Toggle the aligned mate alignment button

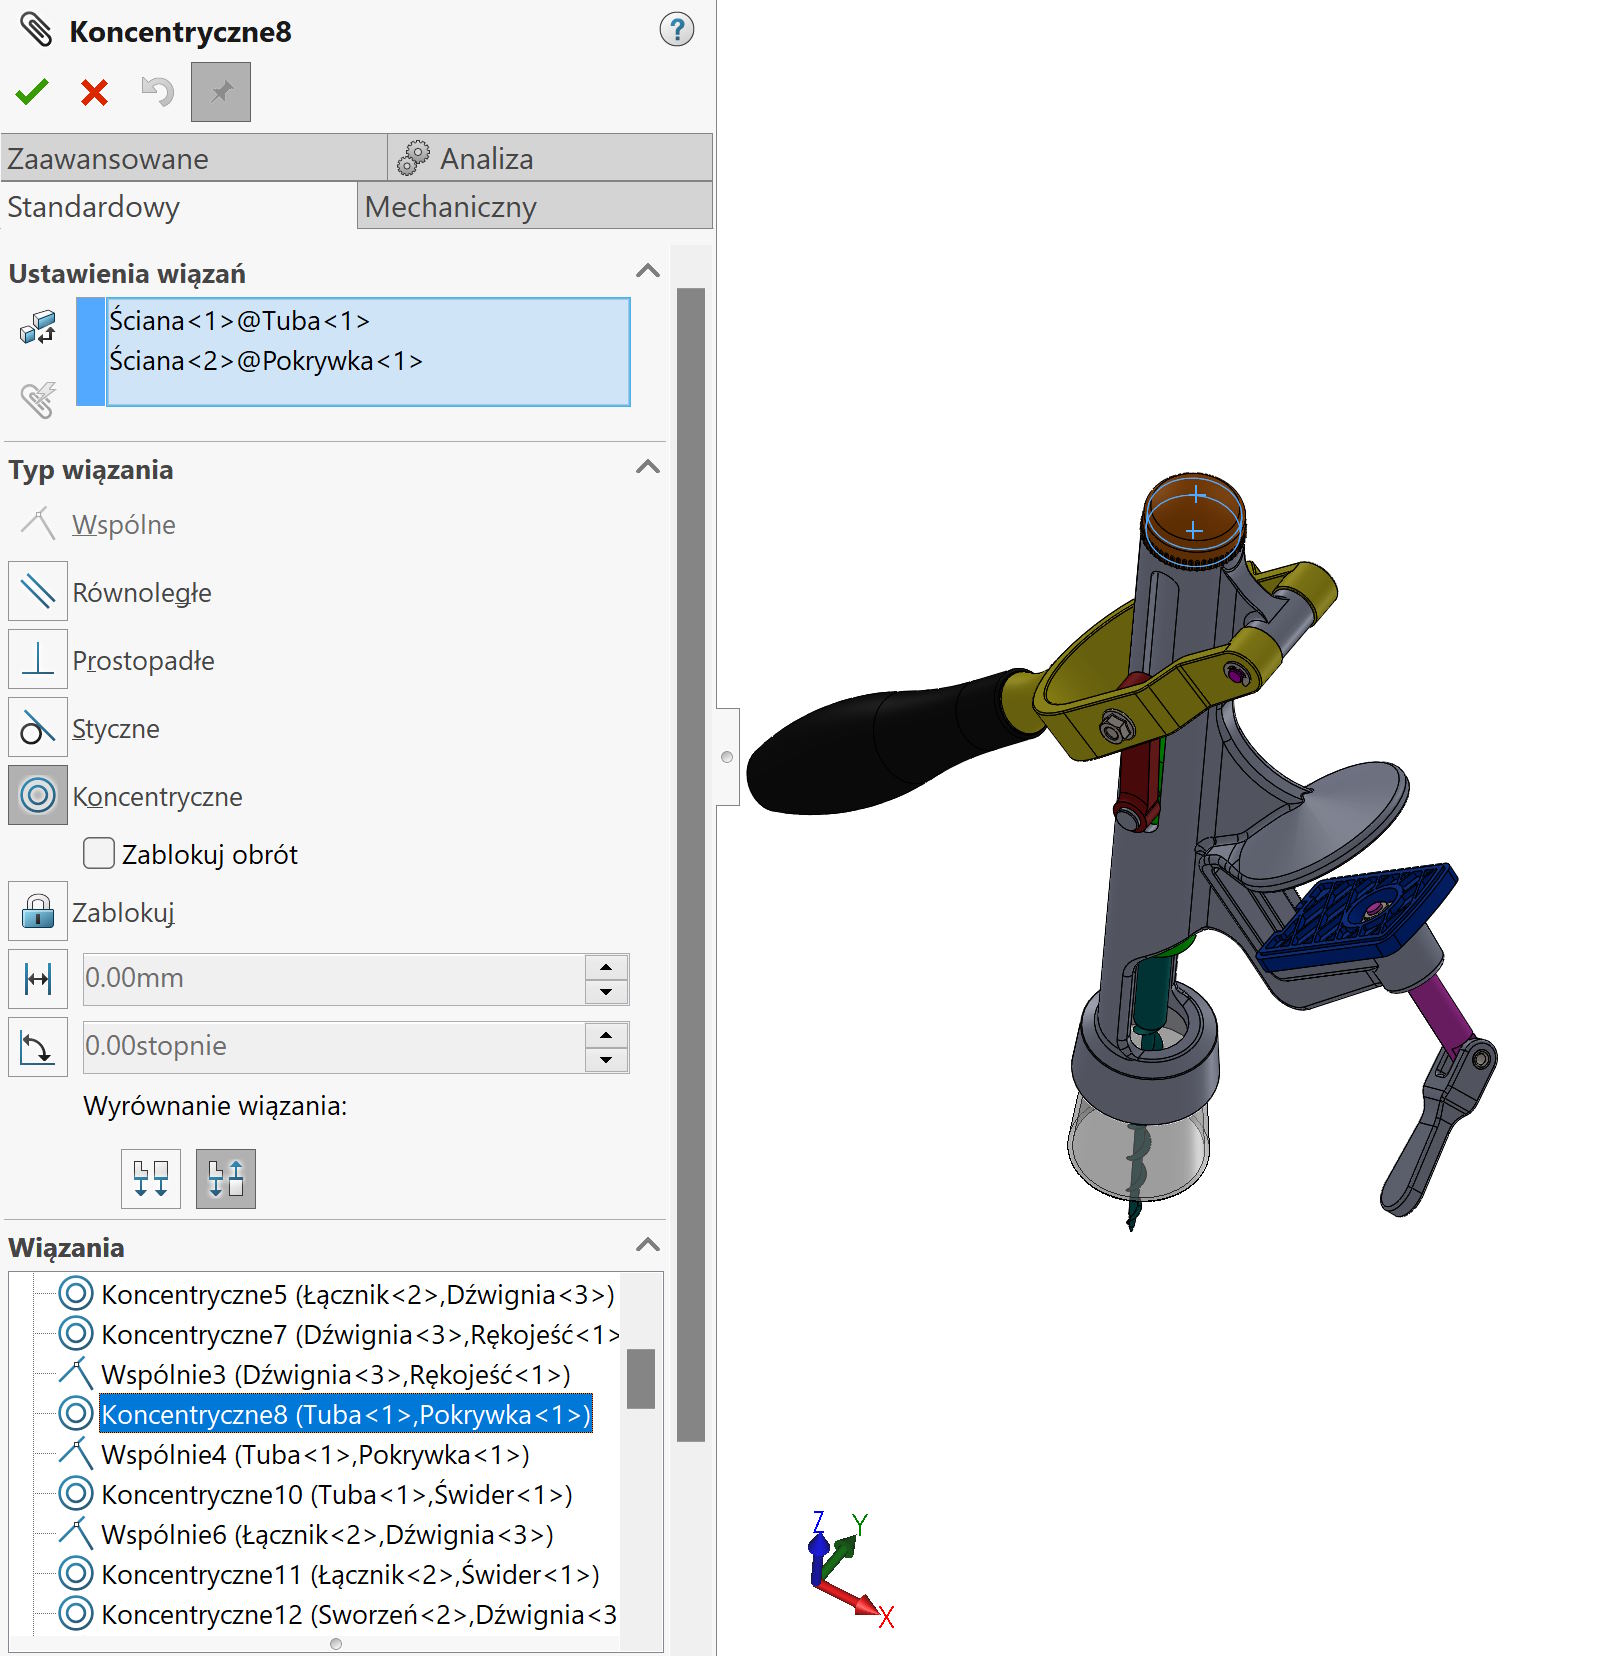click(x=151, y=1179)
